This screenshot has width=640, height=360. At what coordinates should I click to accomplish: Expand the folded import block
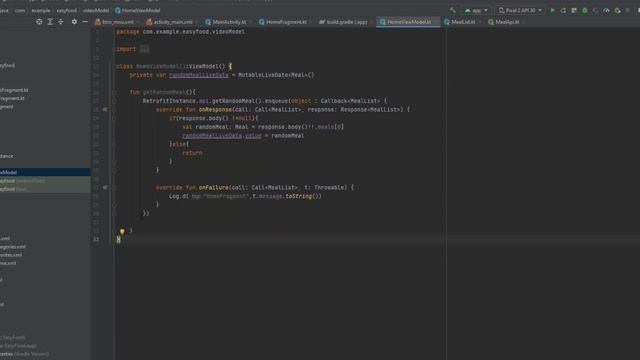coord(144,49)
